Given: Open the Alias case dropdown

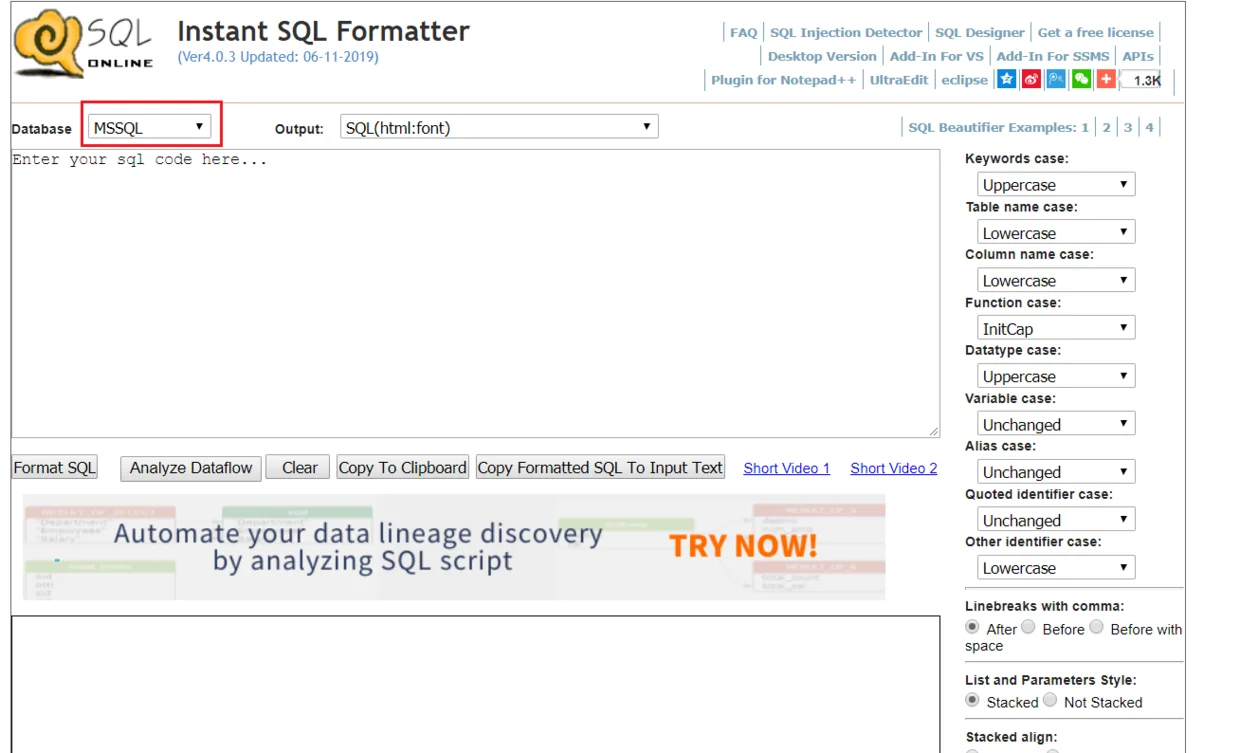Looking at the screenshot, I should [1056, 472].
